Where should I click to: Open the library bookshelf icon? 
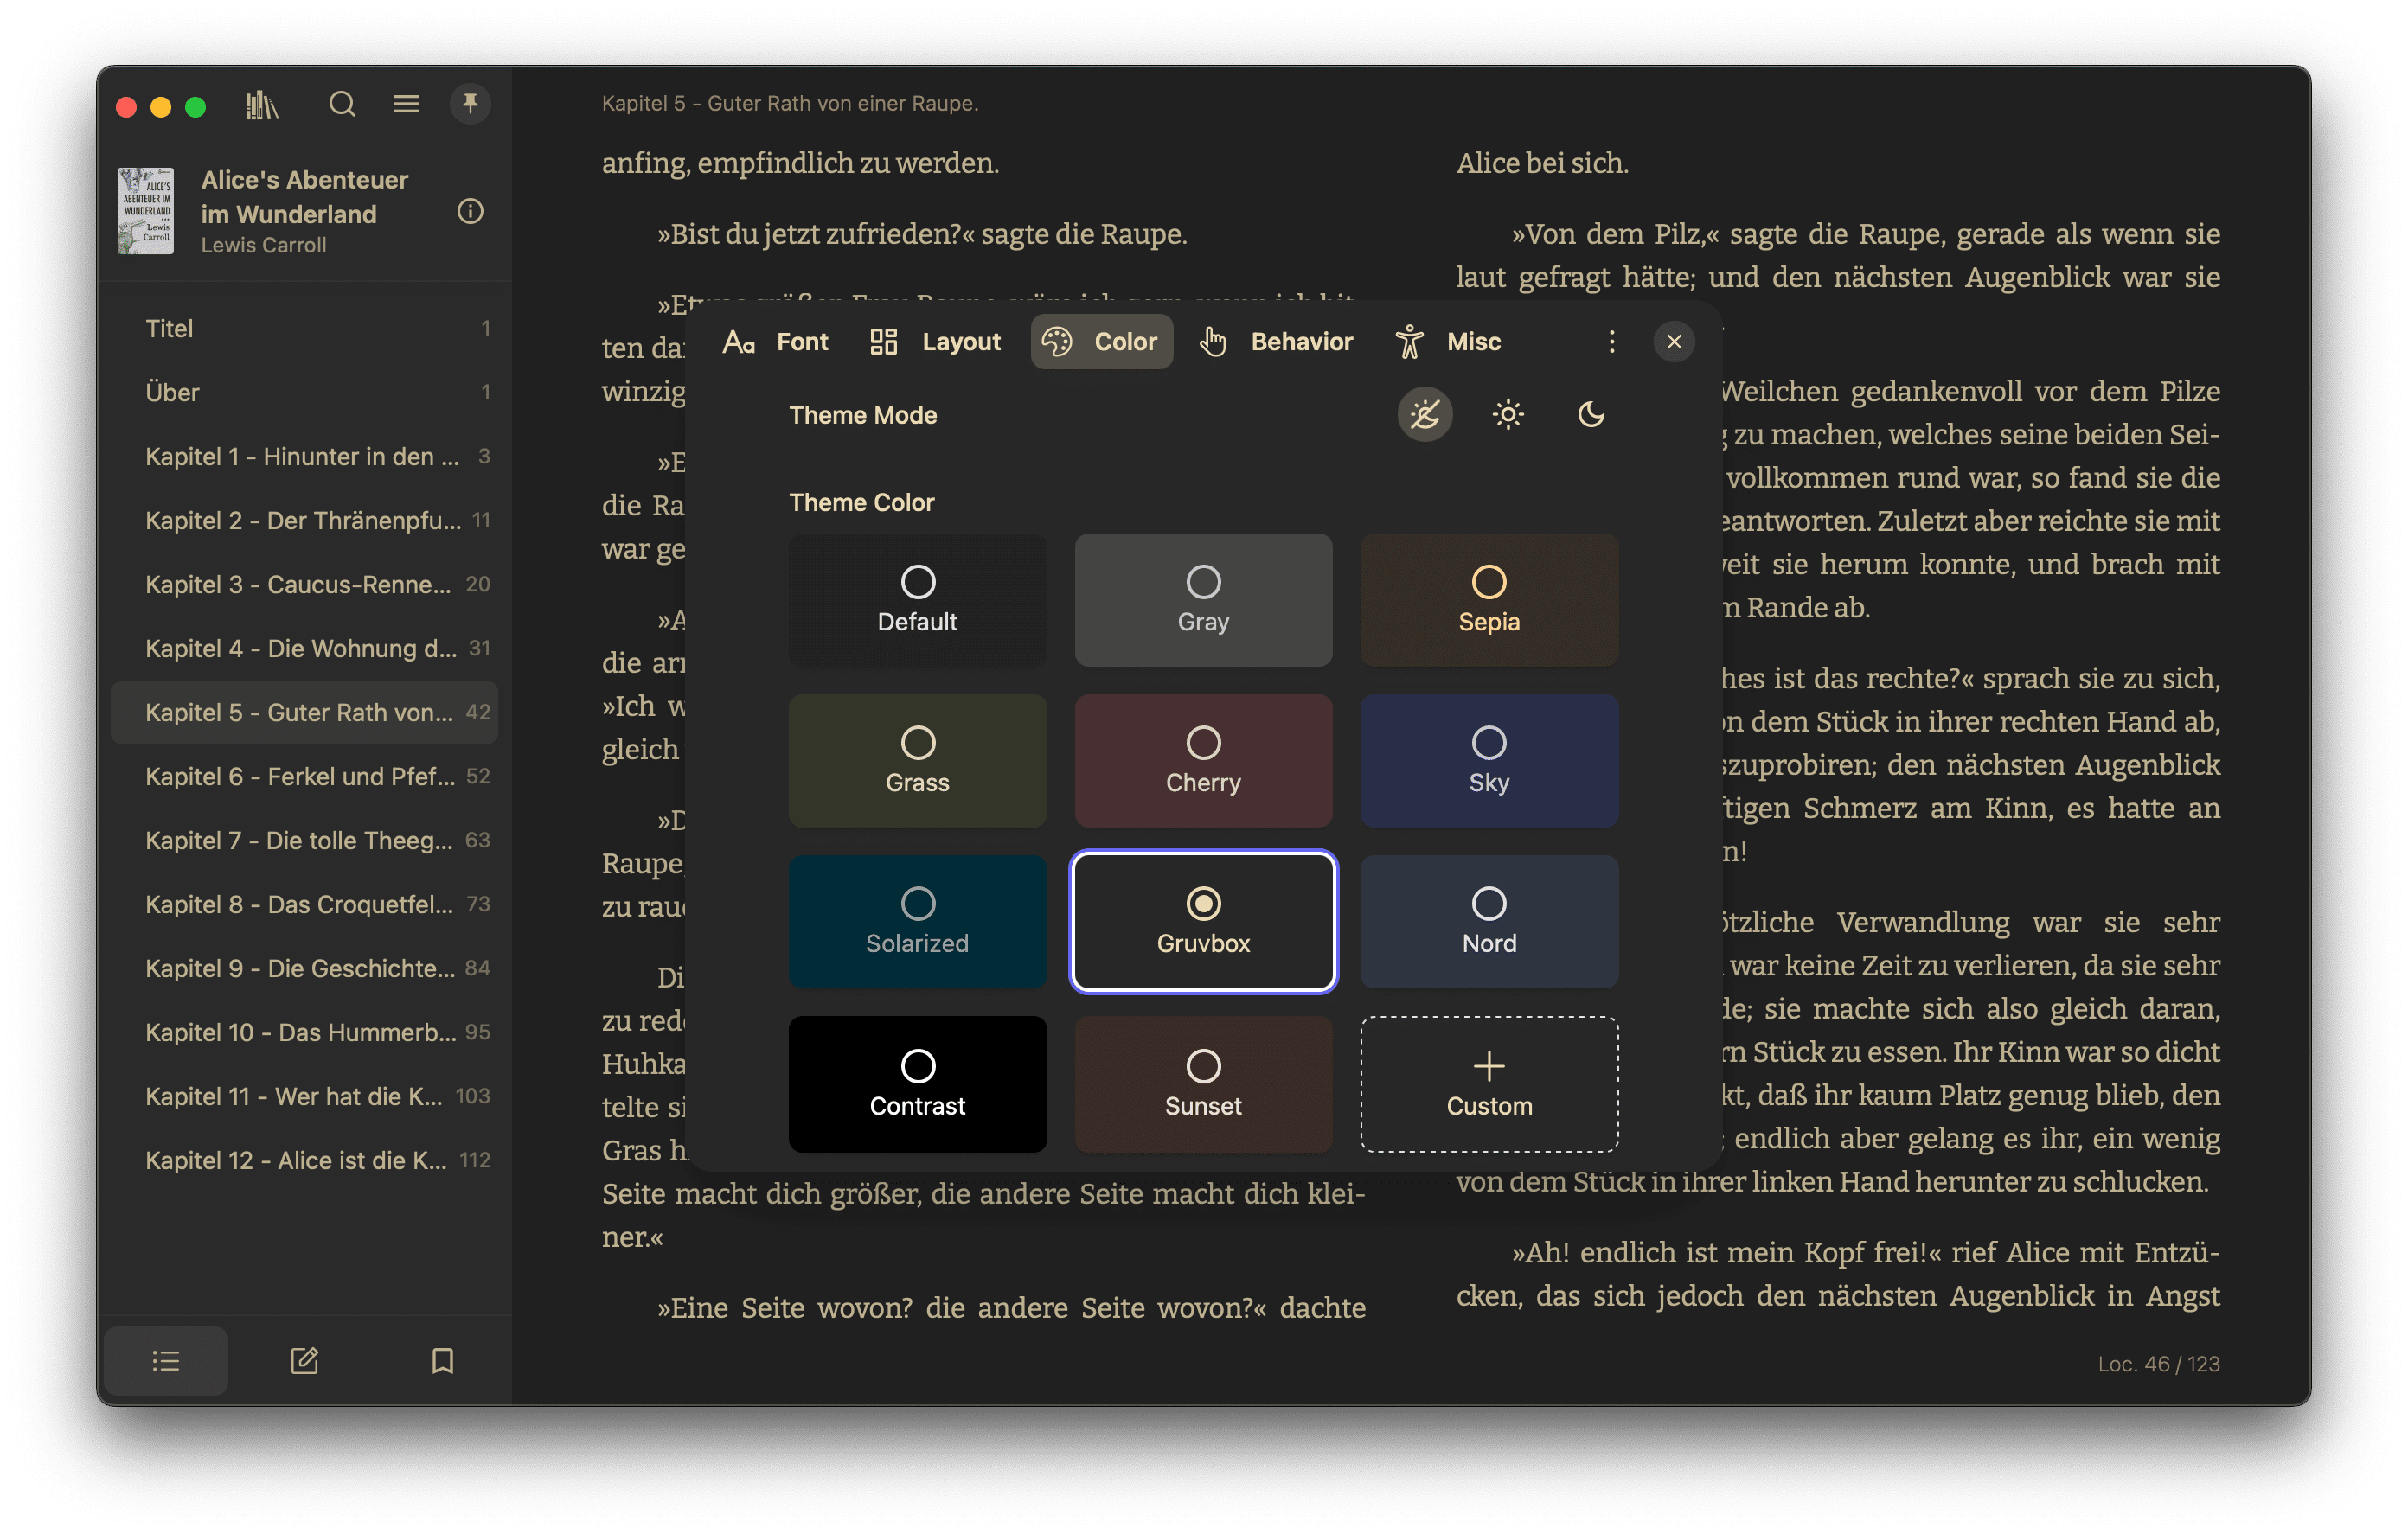tap(262, 104)
